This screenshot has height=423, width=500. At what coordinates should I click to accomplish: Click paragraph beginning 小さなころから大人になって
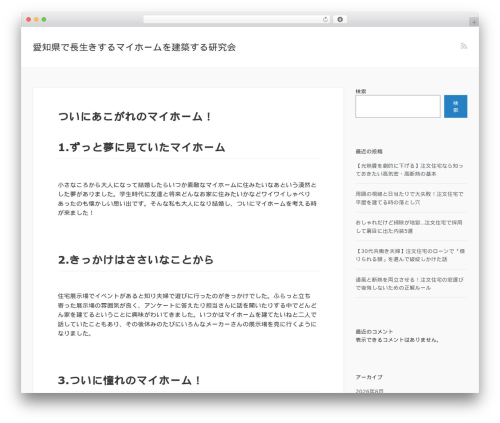point(187,199)
